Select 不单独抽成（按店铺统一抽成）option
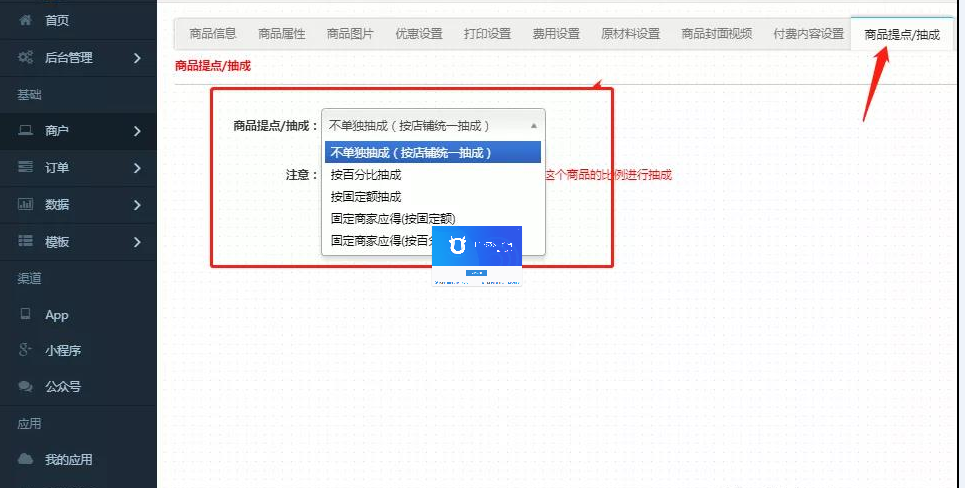Screen dimensions: 965x488 (x=433, y=153)
